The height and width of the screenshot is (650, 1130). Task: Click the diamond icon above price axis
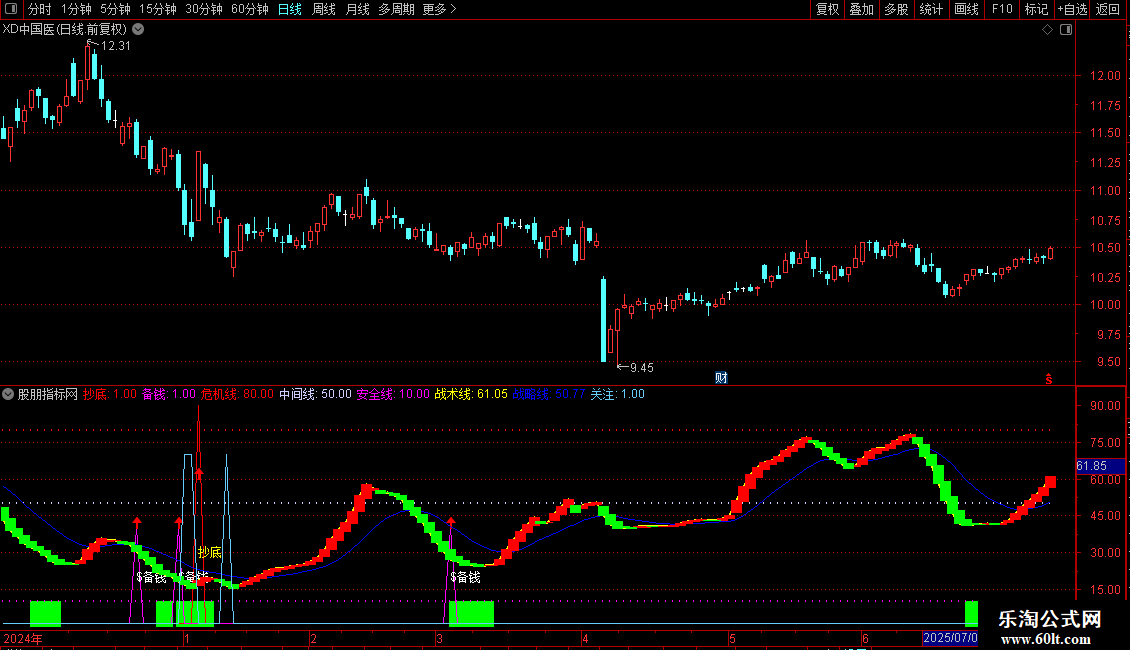(1047, 29)
